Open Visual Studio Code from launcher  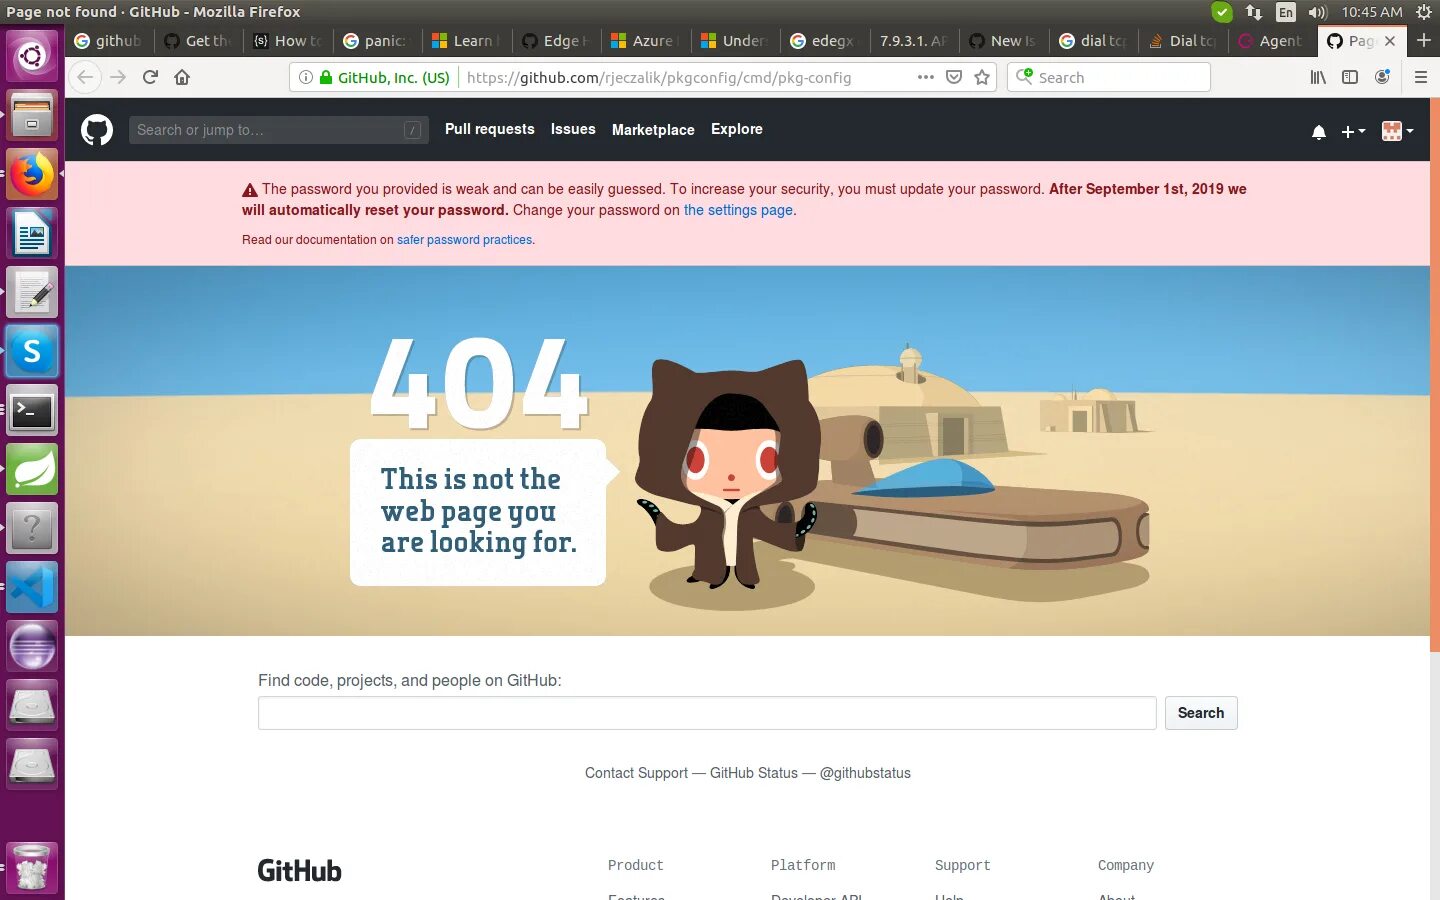(32, 588)
